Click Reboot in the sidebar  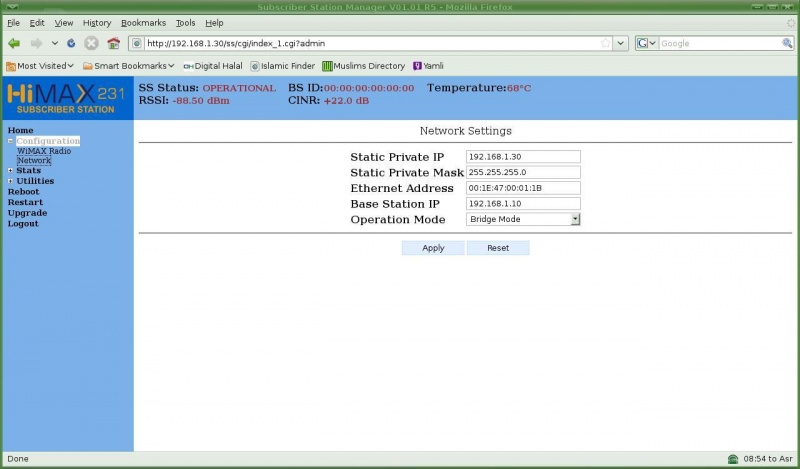(x=23, y=192)
